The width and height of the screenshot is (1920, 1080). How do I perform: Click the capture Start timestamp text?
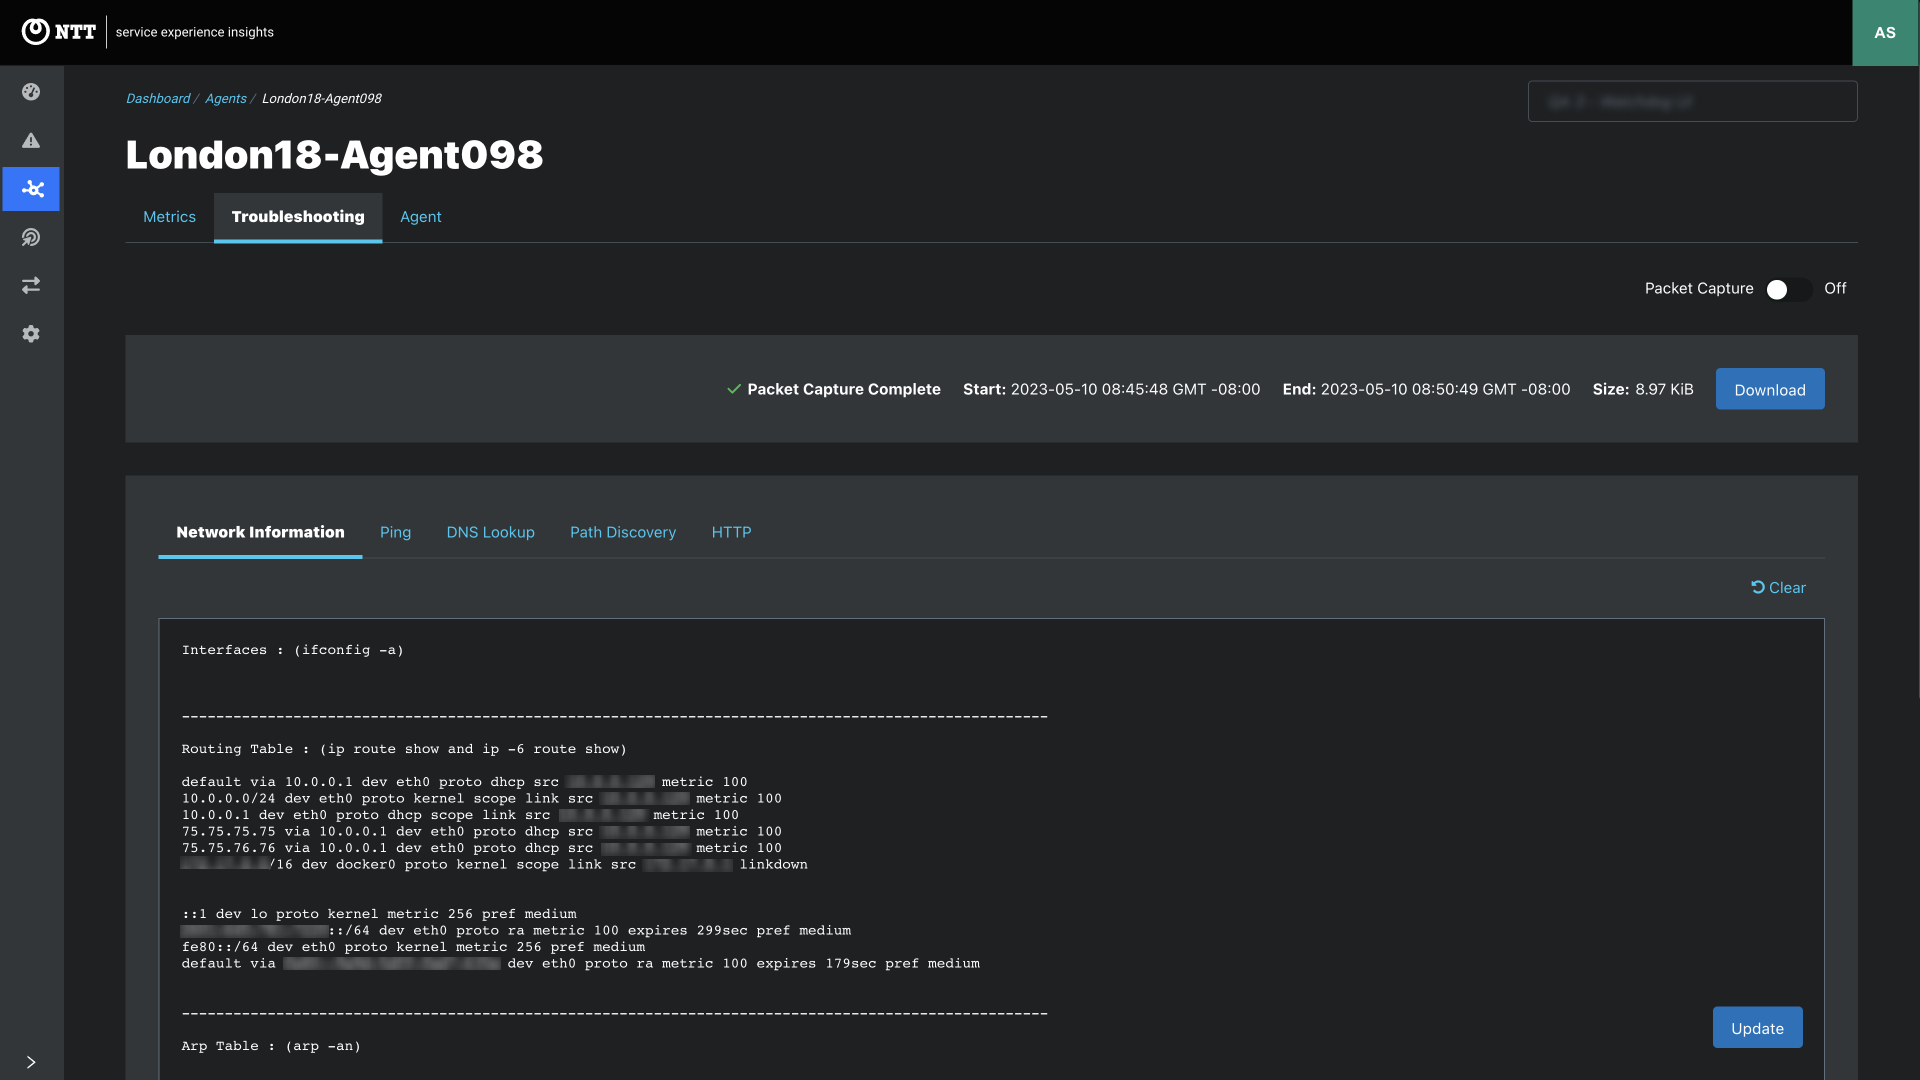(x=1111, y=389)
